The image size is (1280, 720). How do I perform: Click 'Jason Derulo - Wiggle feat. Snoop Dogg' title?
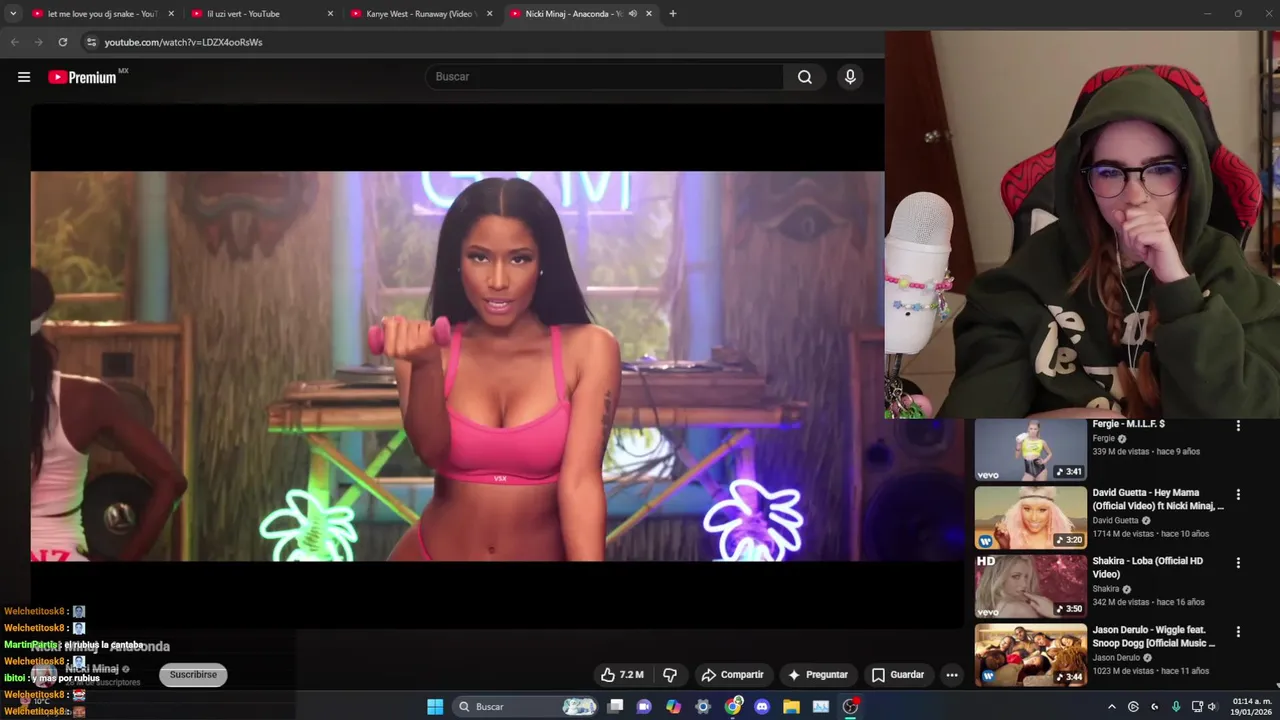pyautogui.click(x=1153, y=636)
